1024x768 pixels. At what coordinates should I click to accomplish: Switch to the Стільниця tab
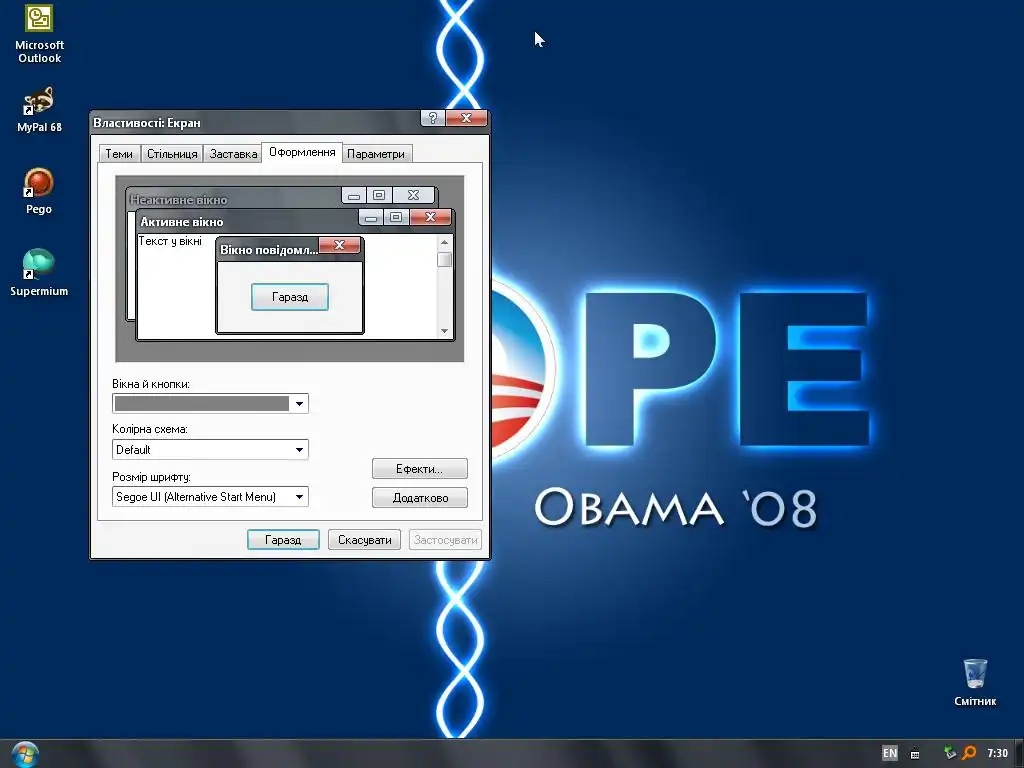coord(172,154)
